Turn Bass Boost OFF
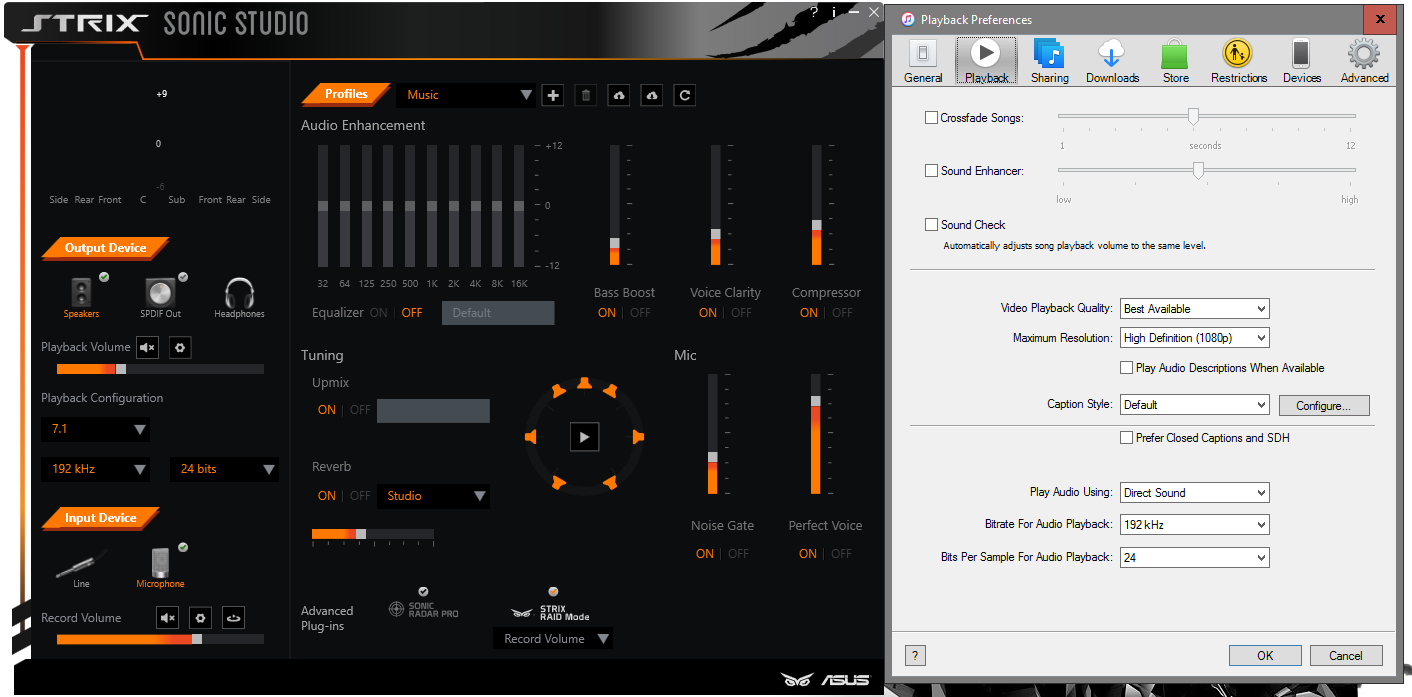The image size is (1412, 697). click(x=640, y=313)
